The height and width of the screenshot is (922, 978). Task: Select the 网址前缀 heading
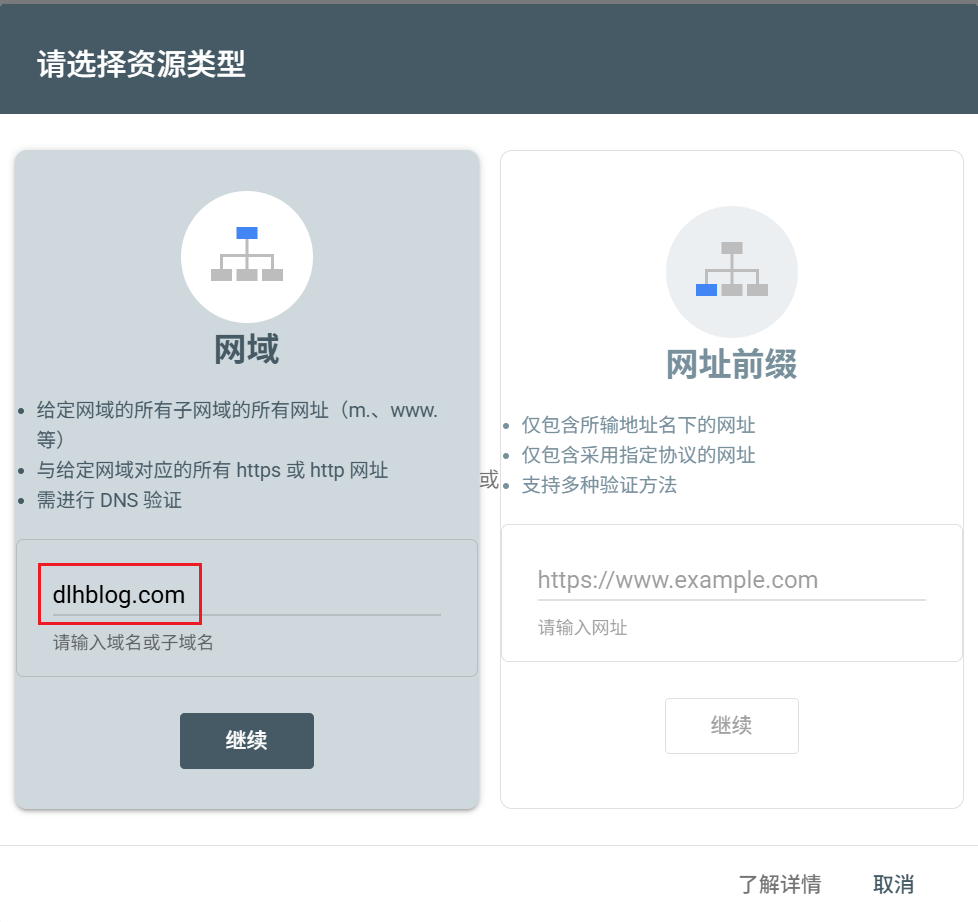[x=732, y=364]
